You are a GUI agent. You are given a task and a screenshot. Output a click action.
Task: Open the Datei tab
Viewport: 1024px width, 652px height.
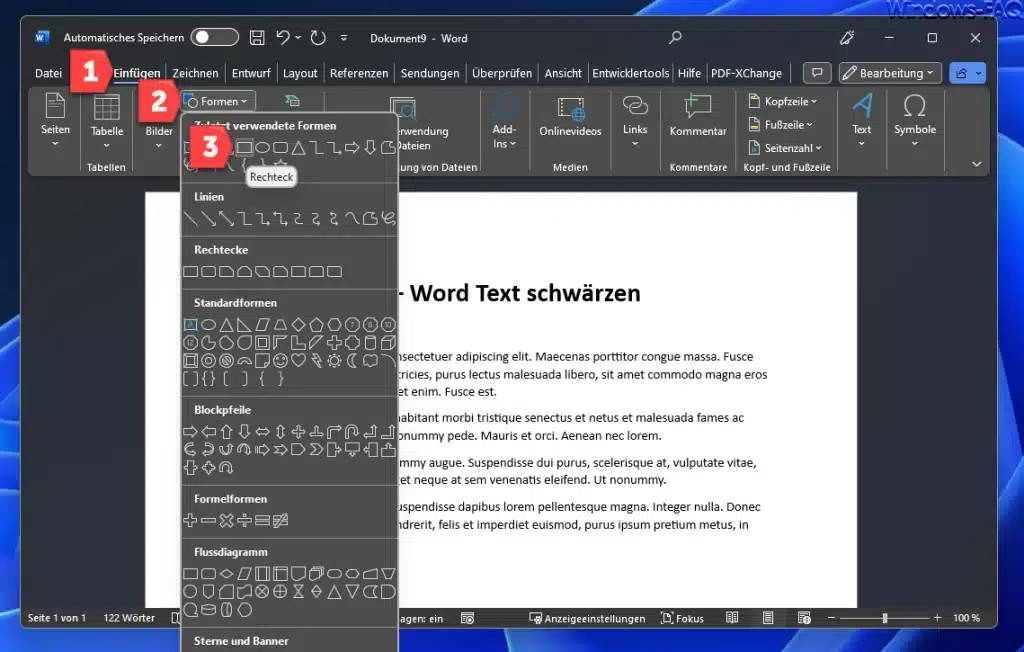[x=48, y=73]
